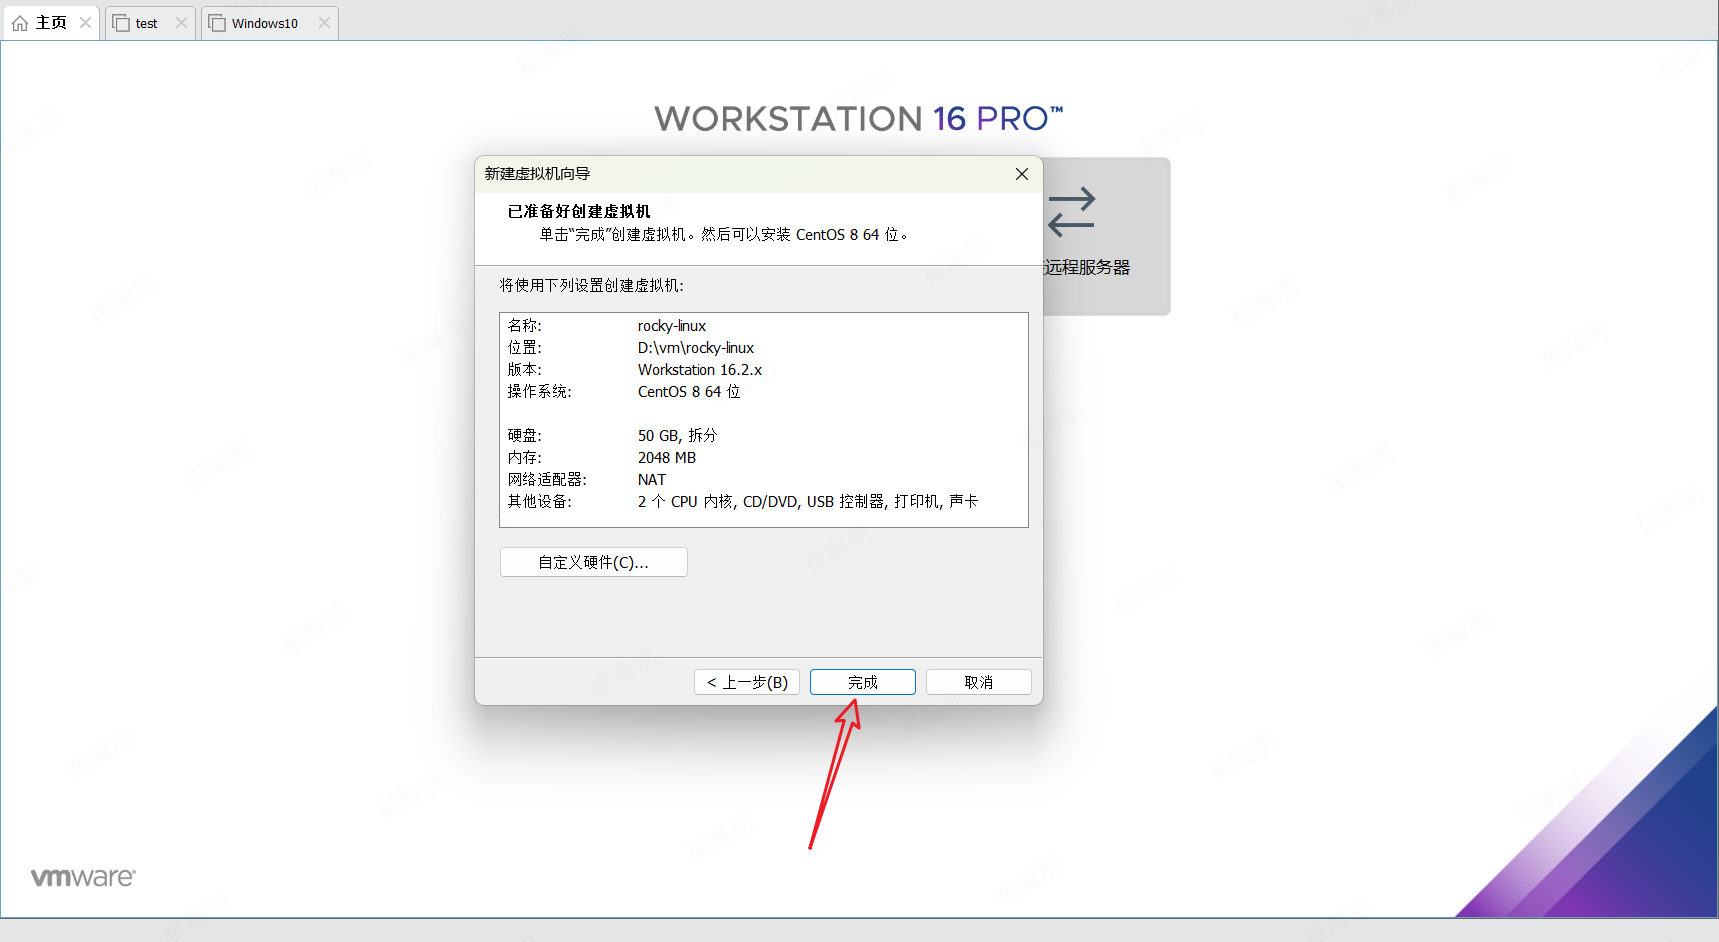Close the 主页 tab

tap(85, 22)
